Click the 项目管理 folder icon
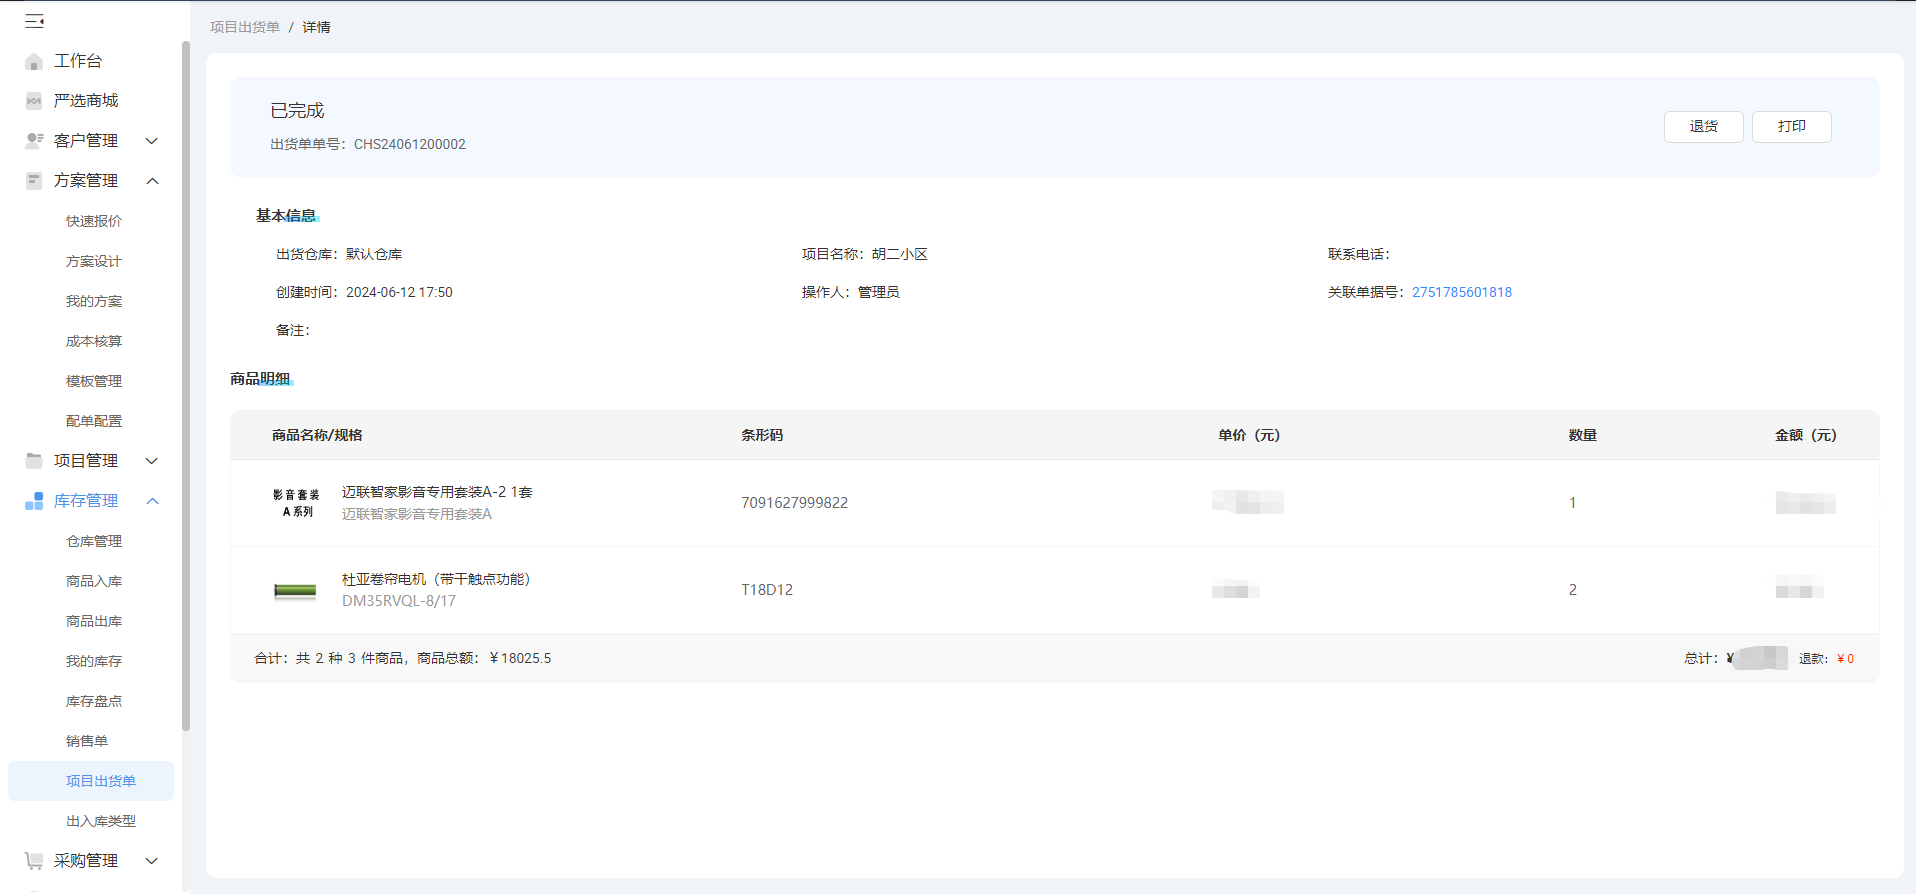 coord(34,461)
